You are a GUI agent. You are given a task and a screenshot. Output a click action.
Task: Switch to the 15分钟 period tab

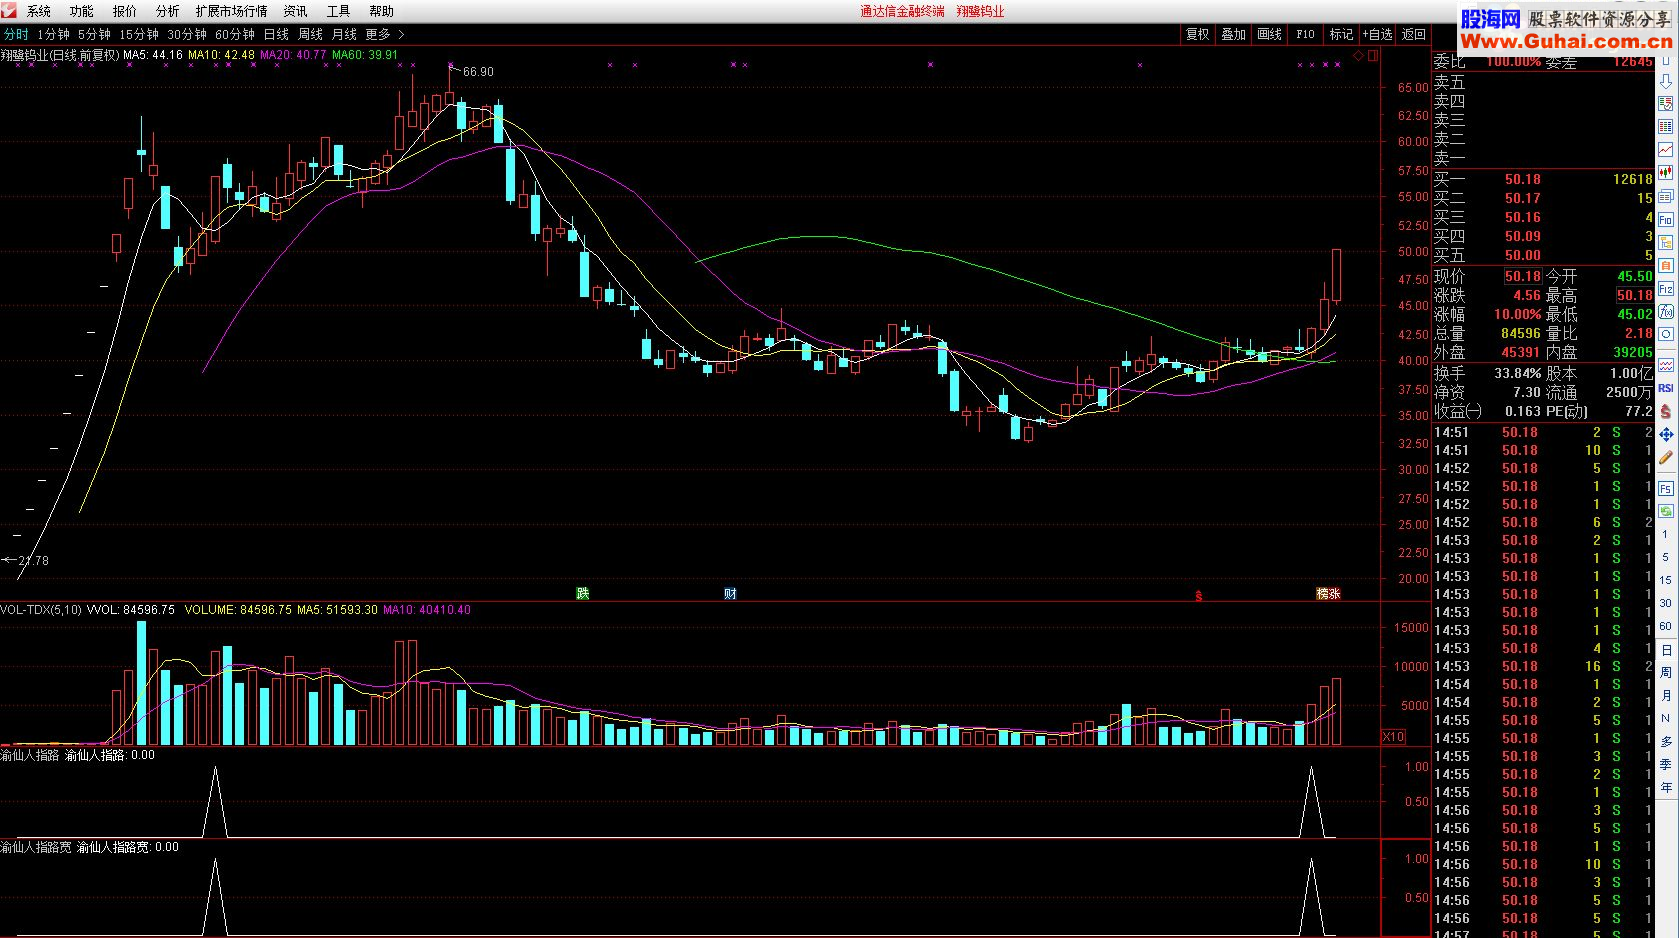click(139, 34)
